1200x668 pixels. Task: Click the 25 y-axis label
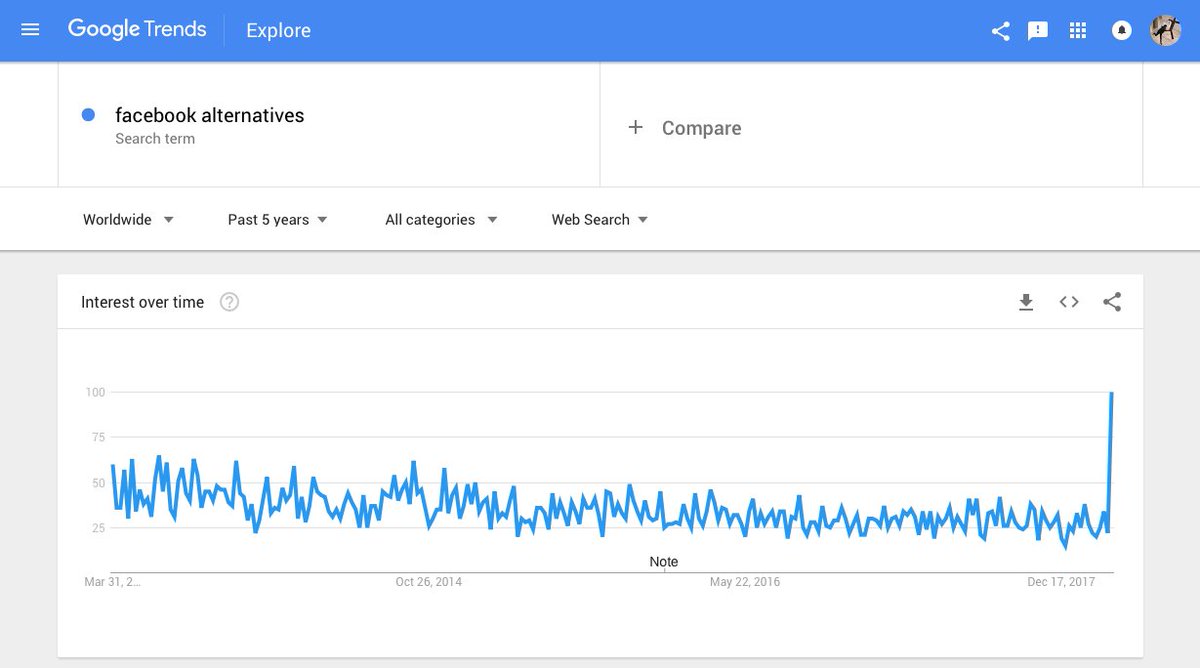(98, 528)
